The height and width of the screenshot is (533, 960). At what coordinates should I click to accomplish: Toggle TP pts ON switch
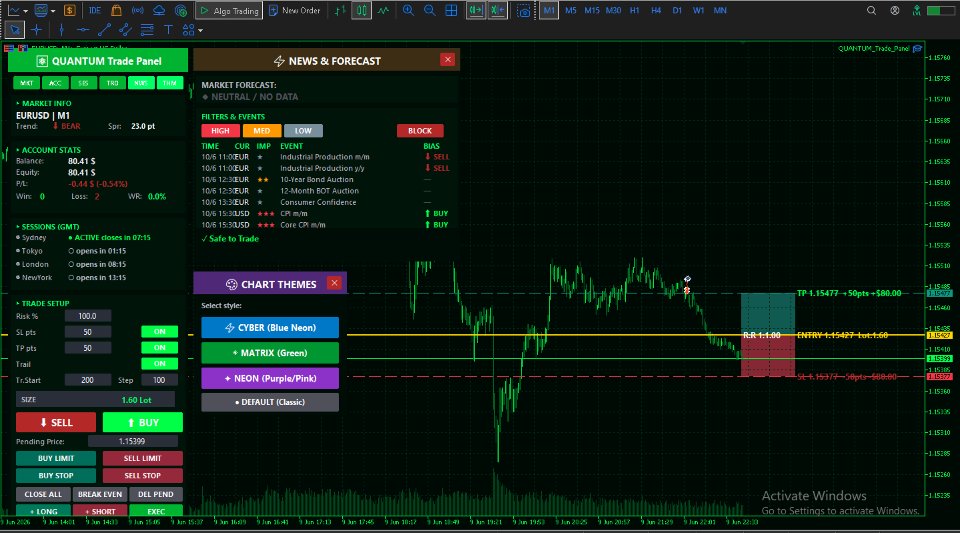159,348
